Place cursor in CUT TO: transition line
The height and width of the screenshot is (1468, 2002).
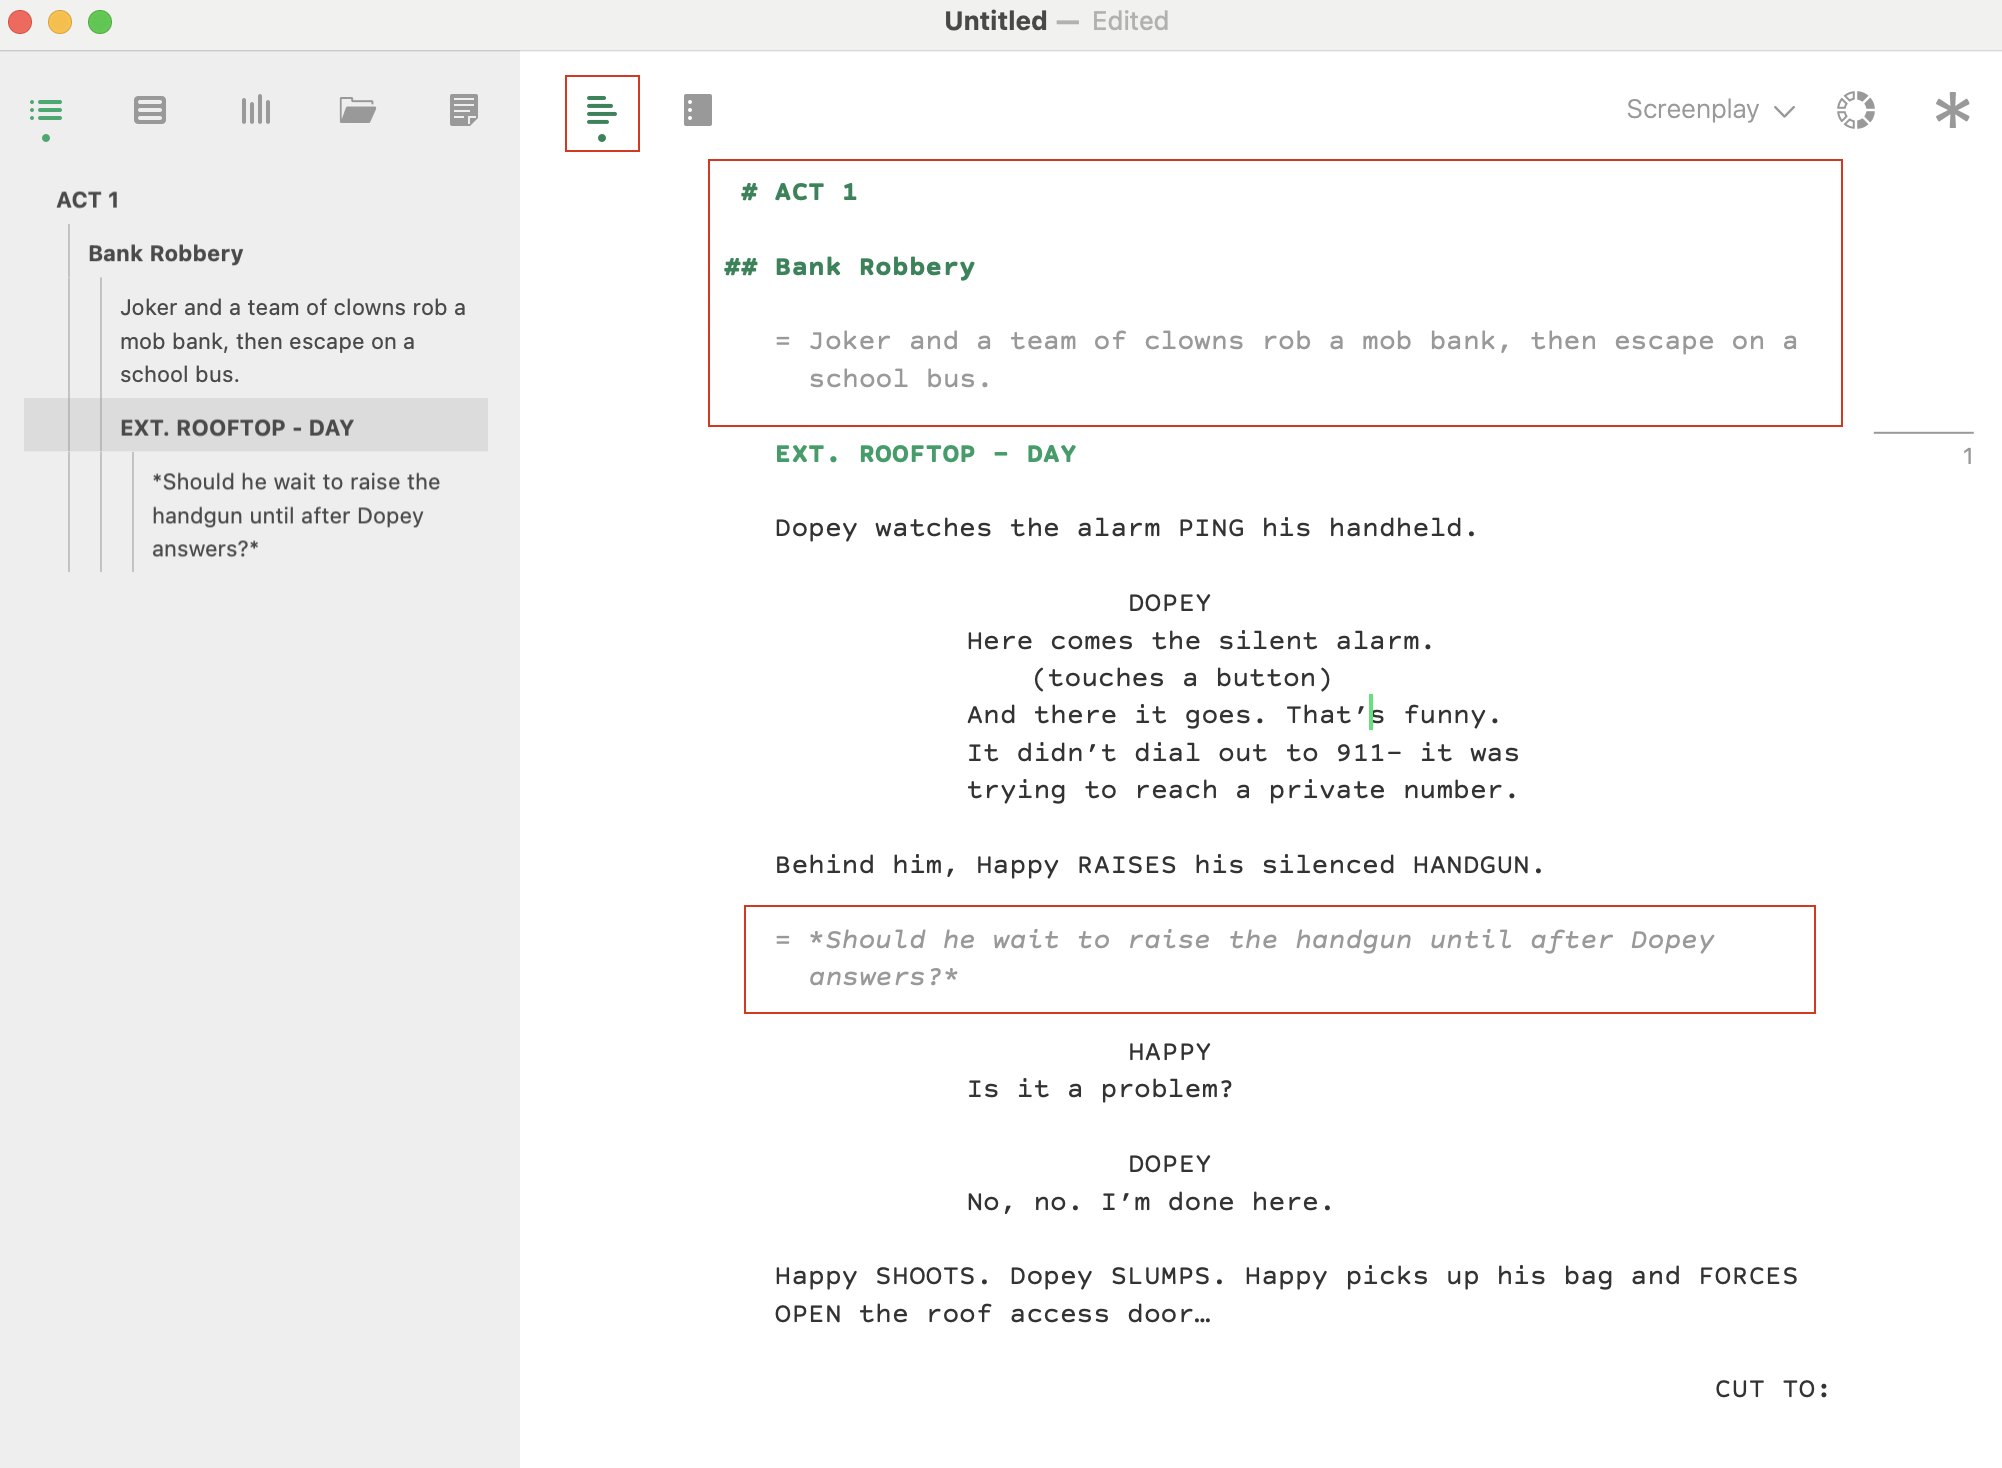(1771, 1389)
